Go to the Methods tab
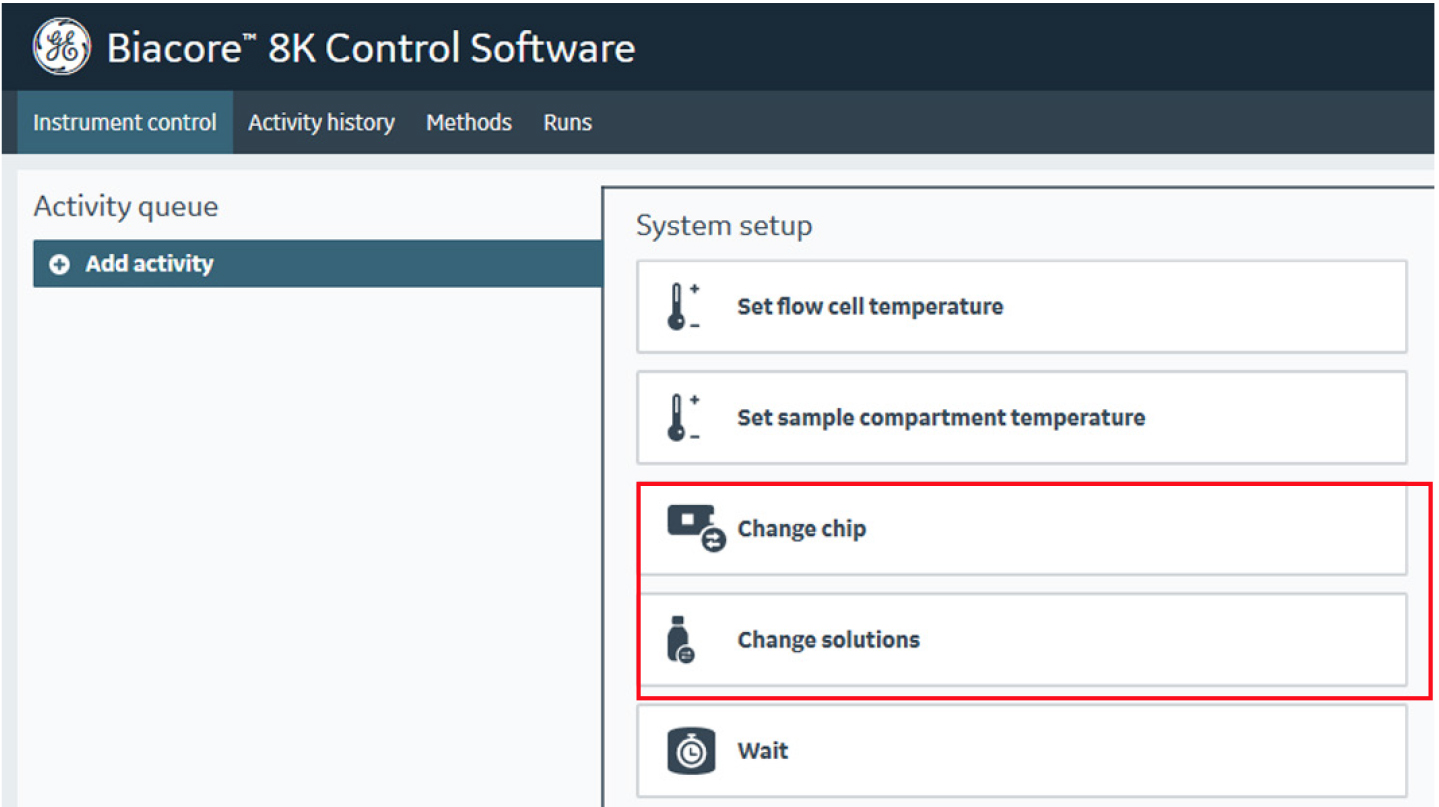1439x807 pixels. pyautogui.click(x=468, y=123)
